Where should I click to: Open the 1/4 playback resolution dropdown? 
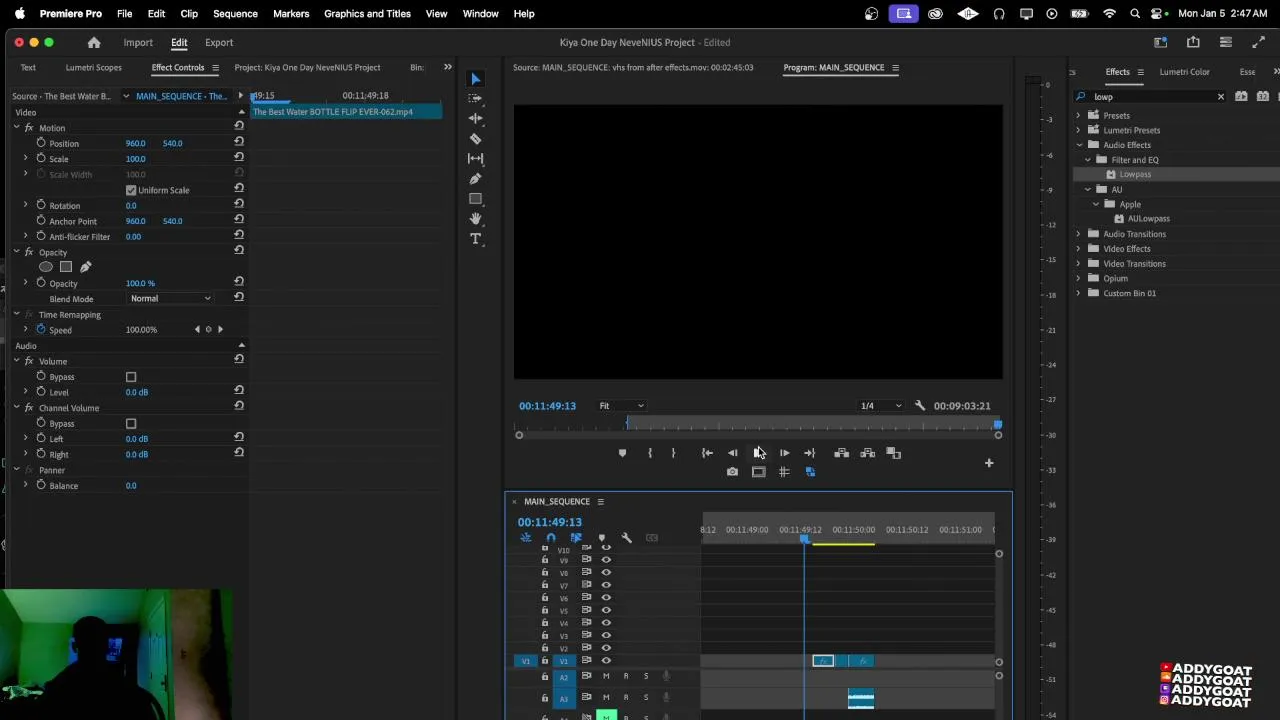881,406
